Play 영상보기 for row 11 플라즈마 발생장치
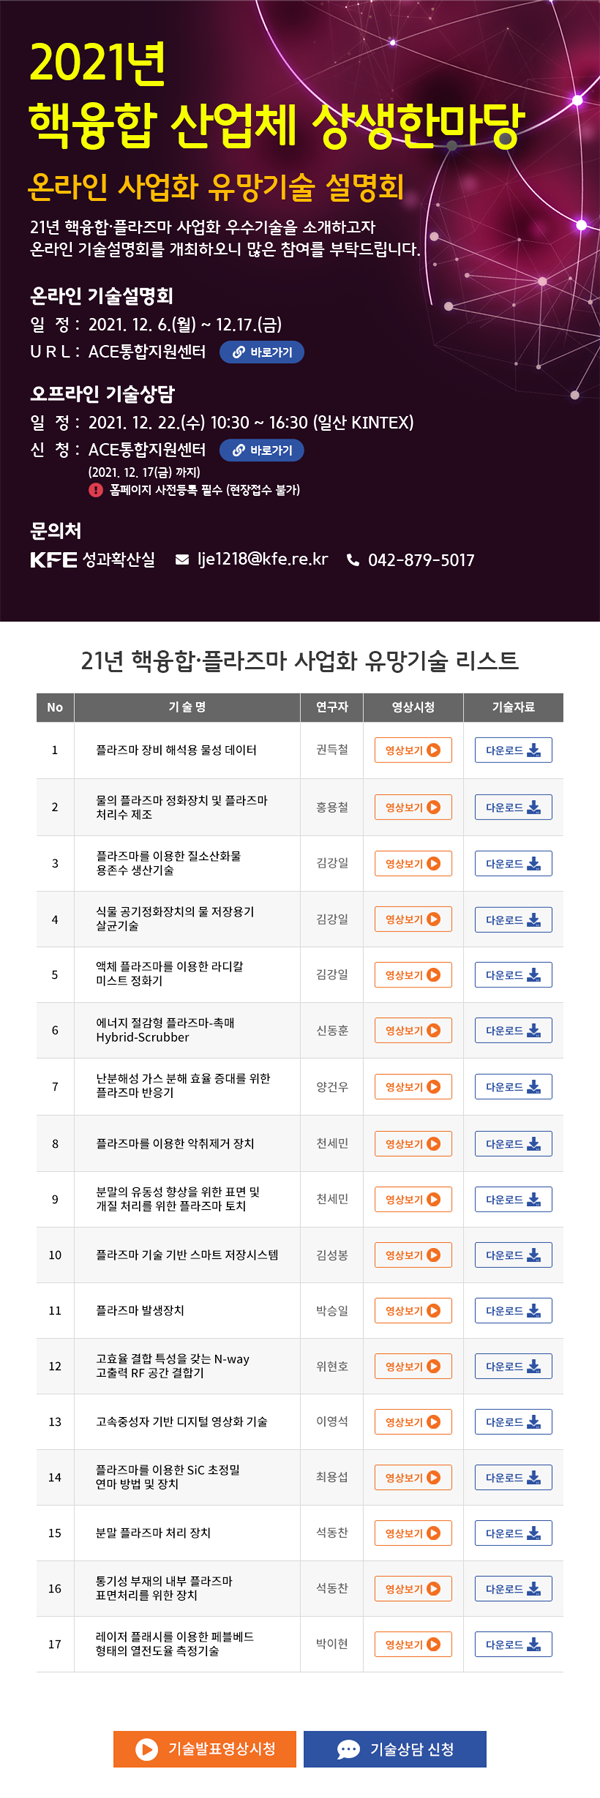 tap(413, 1310)
